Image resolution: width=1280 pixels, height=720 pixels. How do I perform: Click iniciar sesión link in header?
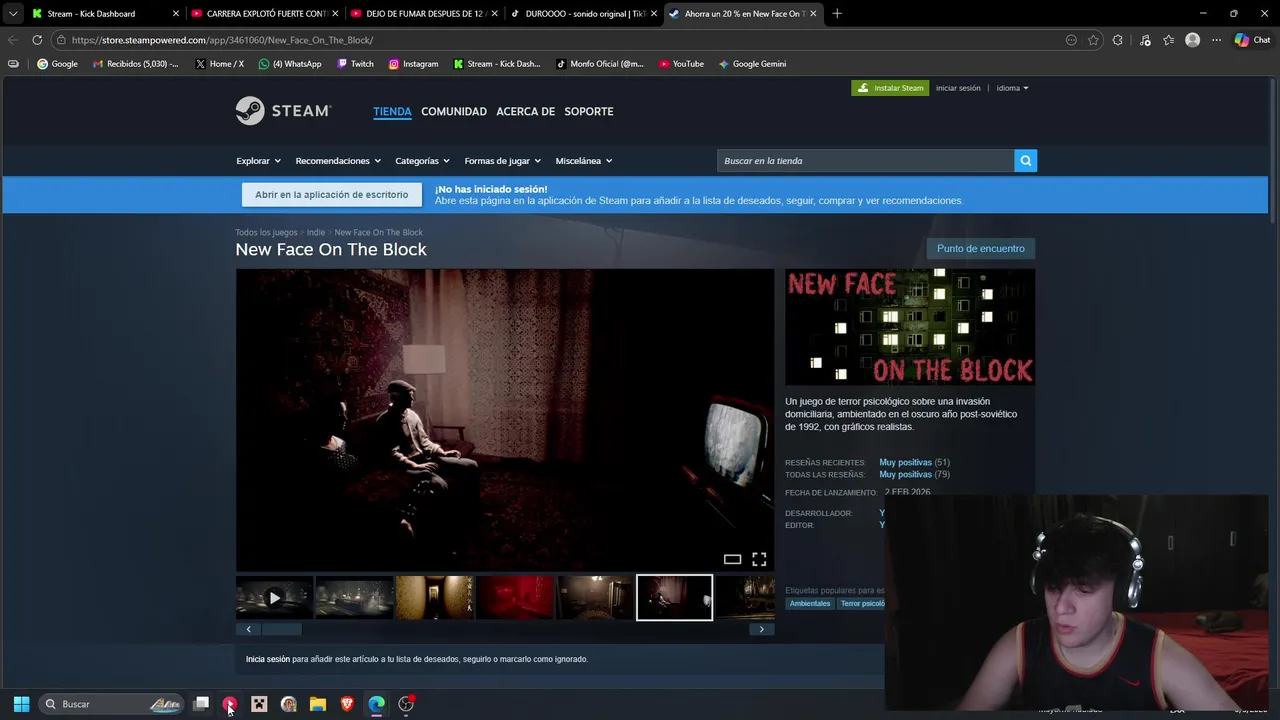pyautogui.click(x=958, y=88)
